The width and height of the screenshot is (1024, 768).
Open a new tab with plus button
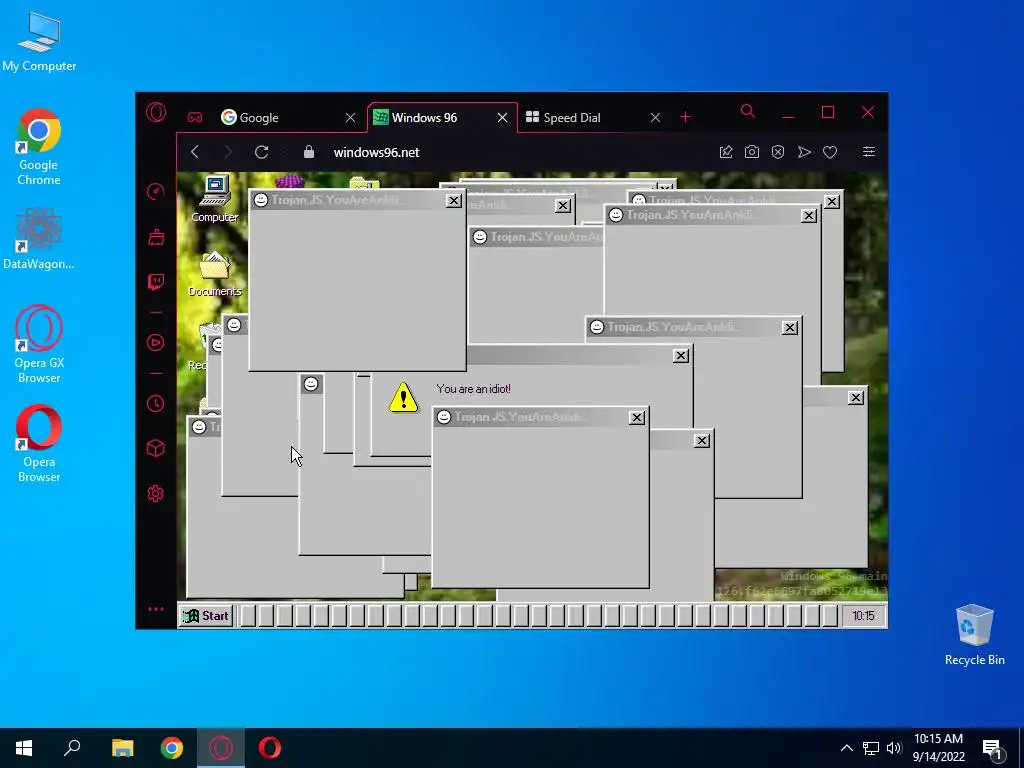click(x=685, y=117)
